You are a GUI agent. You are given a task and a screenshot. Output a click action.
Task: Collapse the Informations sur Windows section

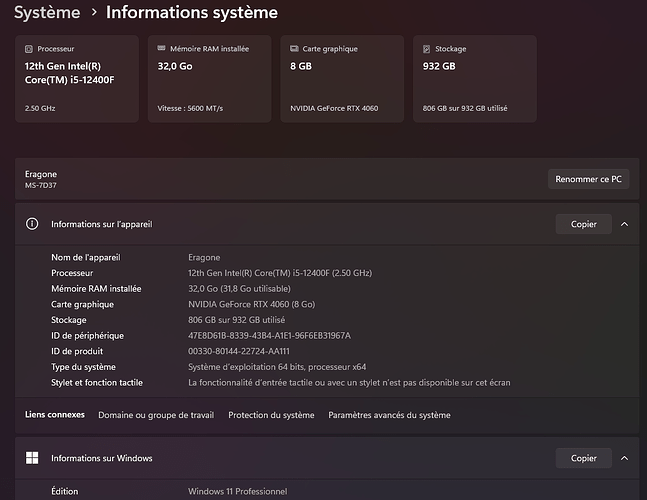point(624,458)
